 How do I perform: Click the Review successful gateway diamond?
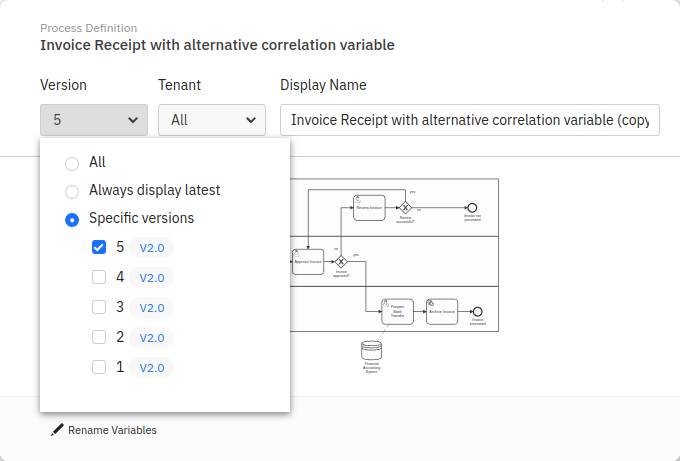click(x=405, y=208)
